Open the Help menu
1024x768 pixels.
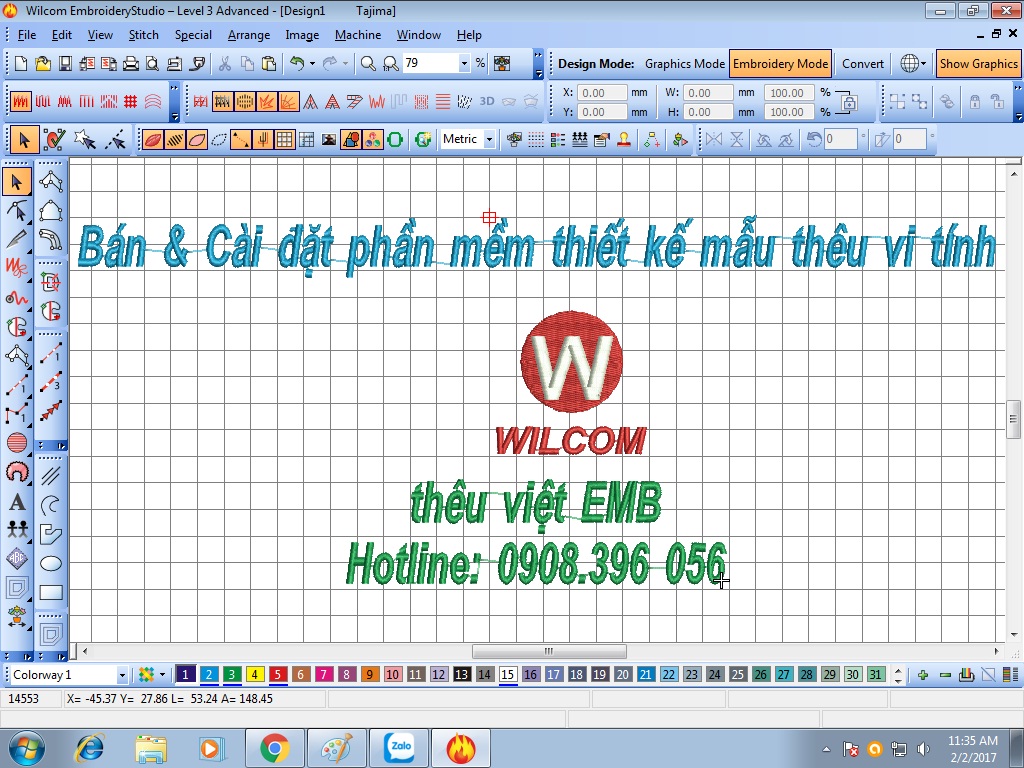[x=469, y=35]
